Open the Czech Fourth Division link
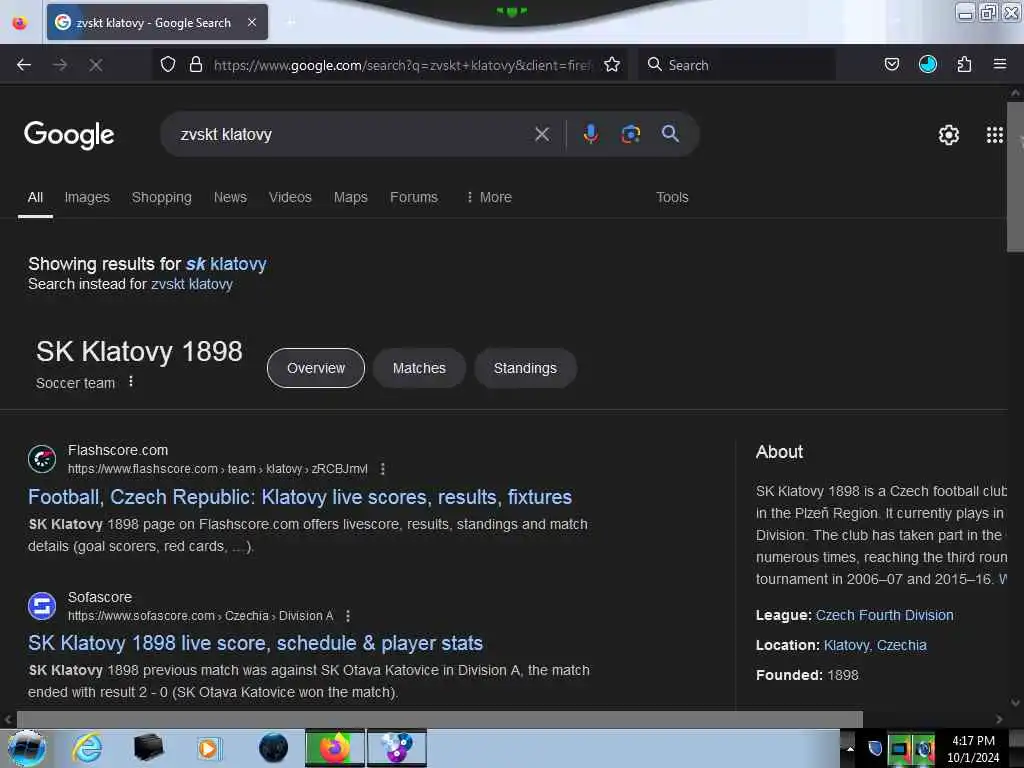 [884, 615]
